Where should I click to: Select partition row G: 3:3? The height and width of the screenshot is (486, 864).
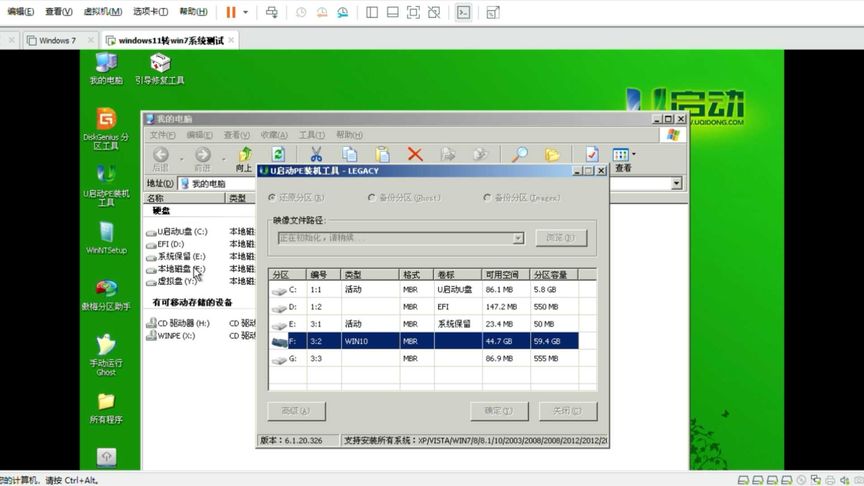pyautogui.click(x=425, y=358)
